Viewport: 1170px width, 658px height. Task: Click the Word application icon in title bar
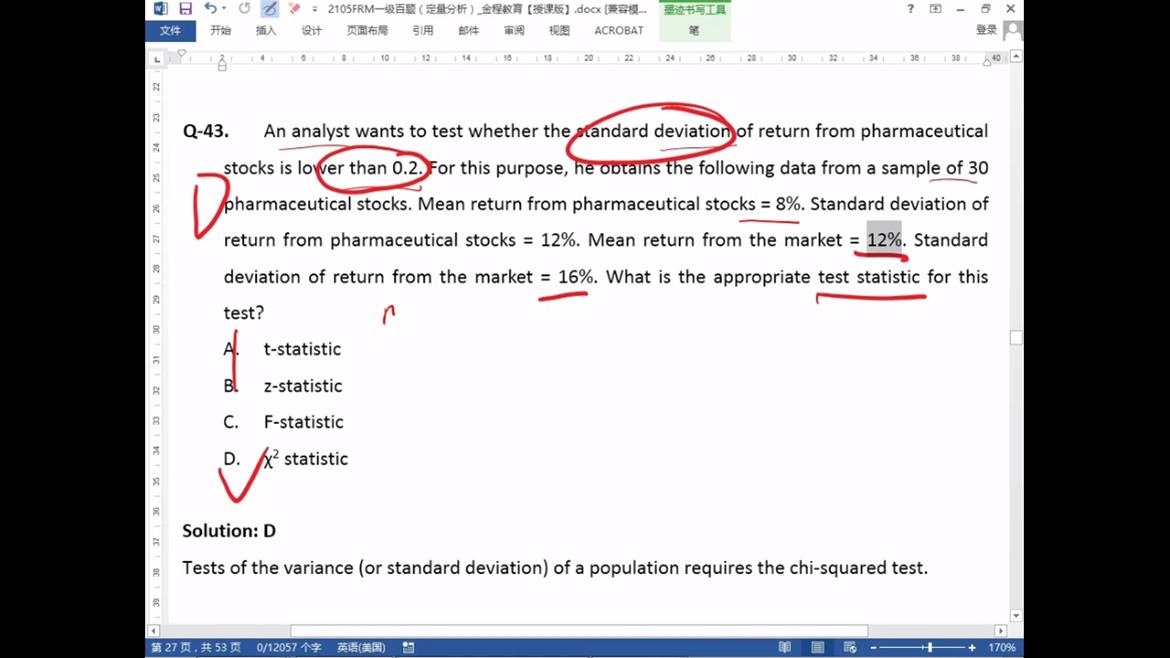[x=160, y=9]
